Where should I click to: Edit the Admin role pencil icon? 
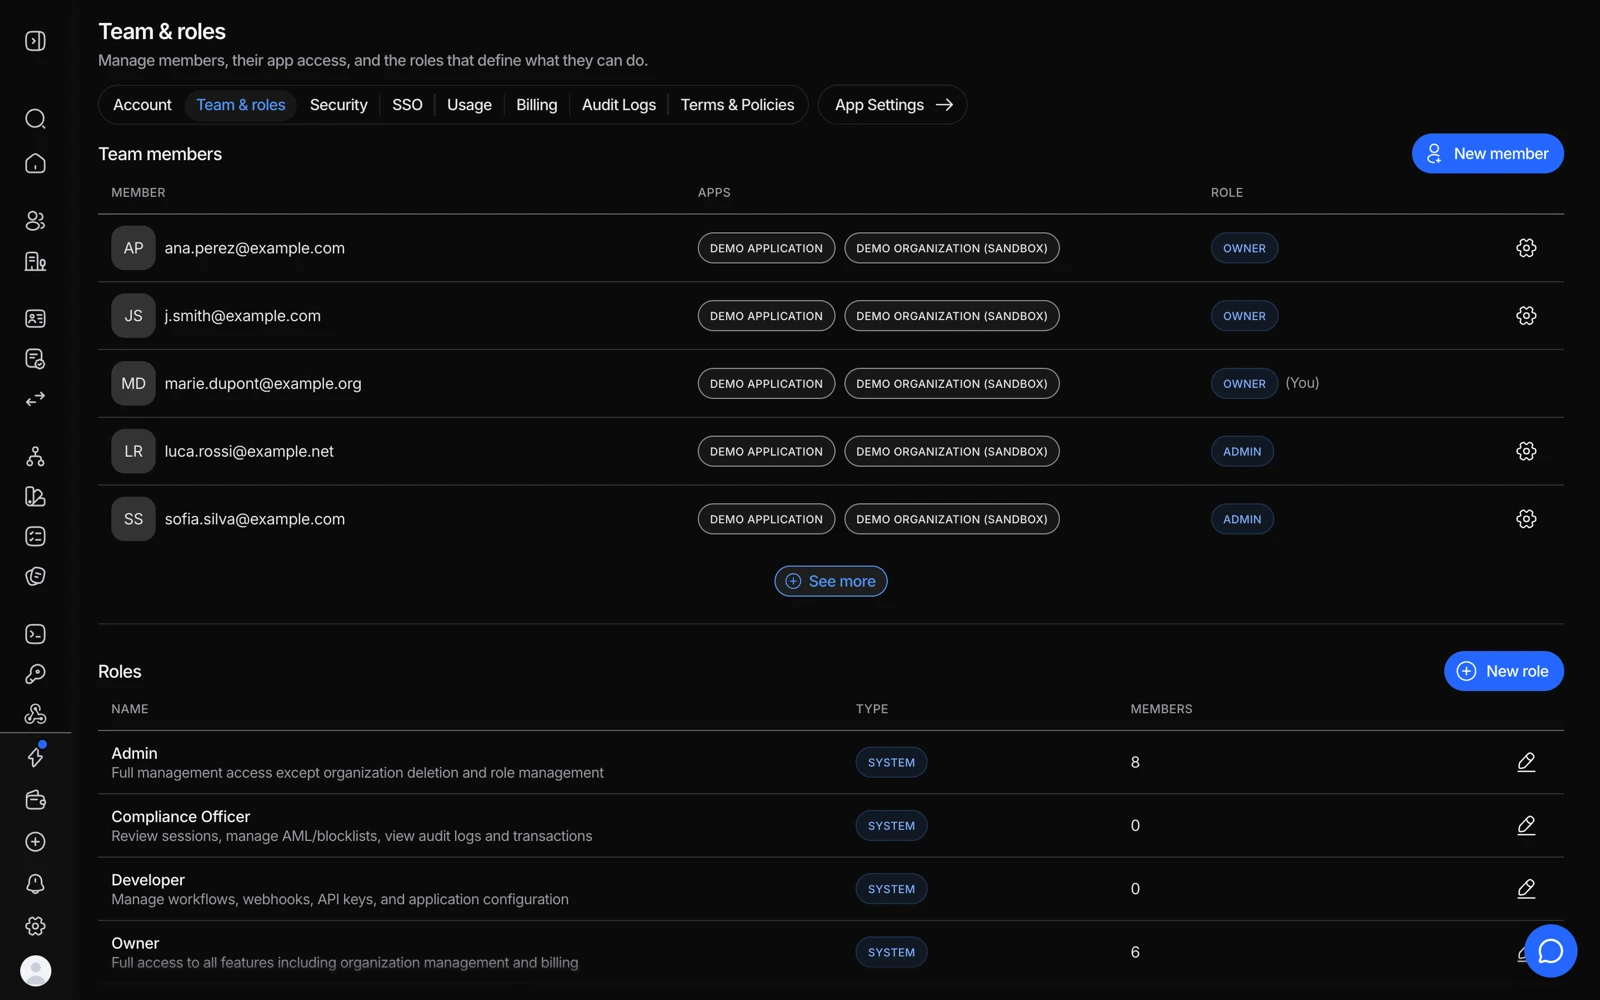point(1526,762)
